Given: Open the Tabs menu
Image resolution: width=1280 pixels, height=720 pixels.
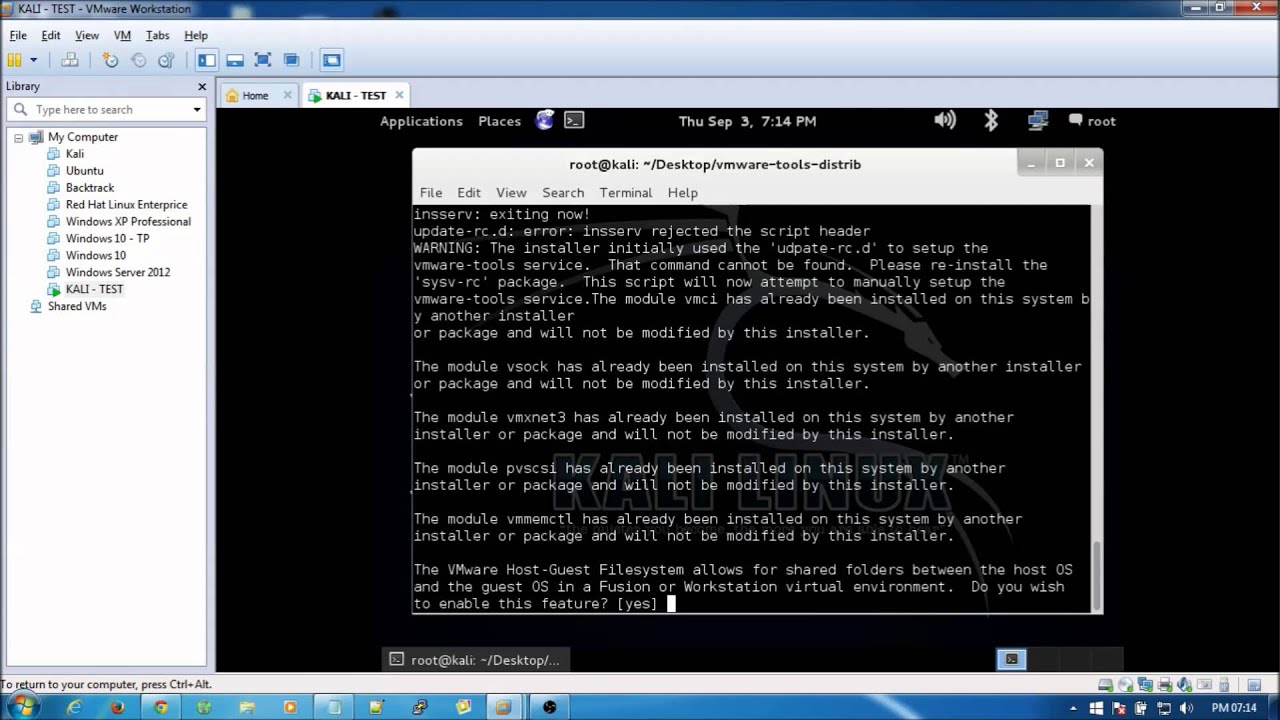Looking at the screenshot, I should click(x=157, y=35).
